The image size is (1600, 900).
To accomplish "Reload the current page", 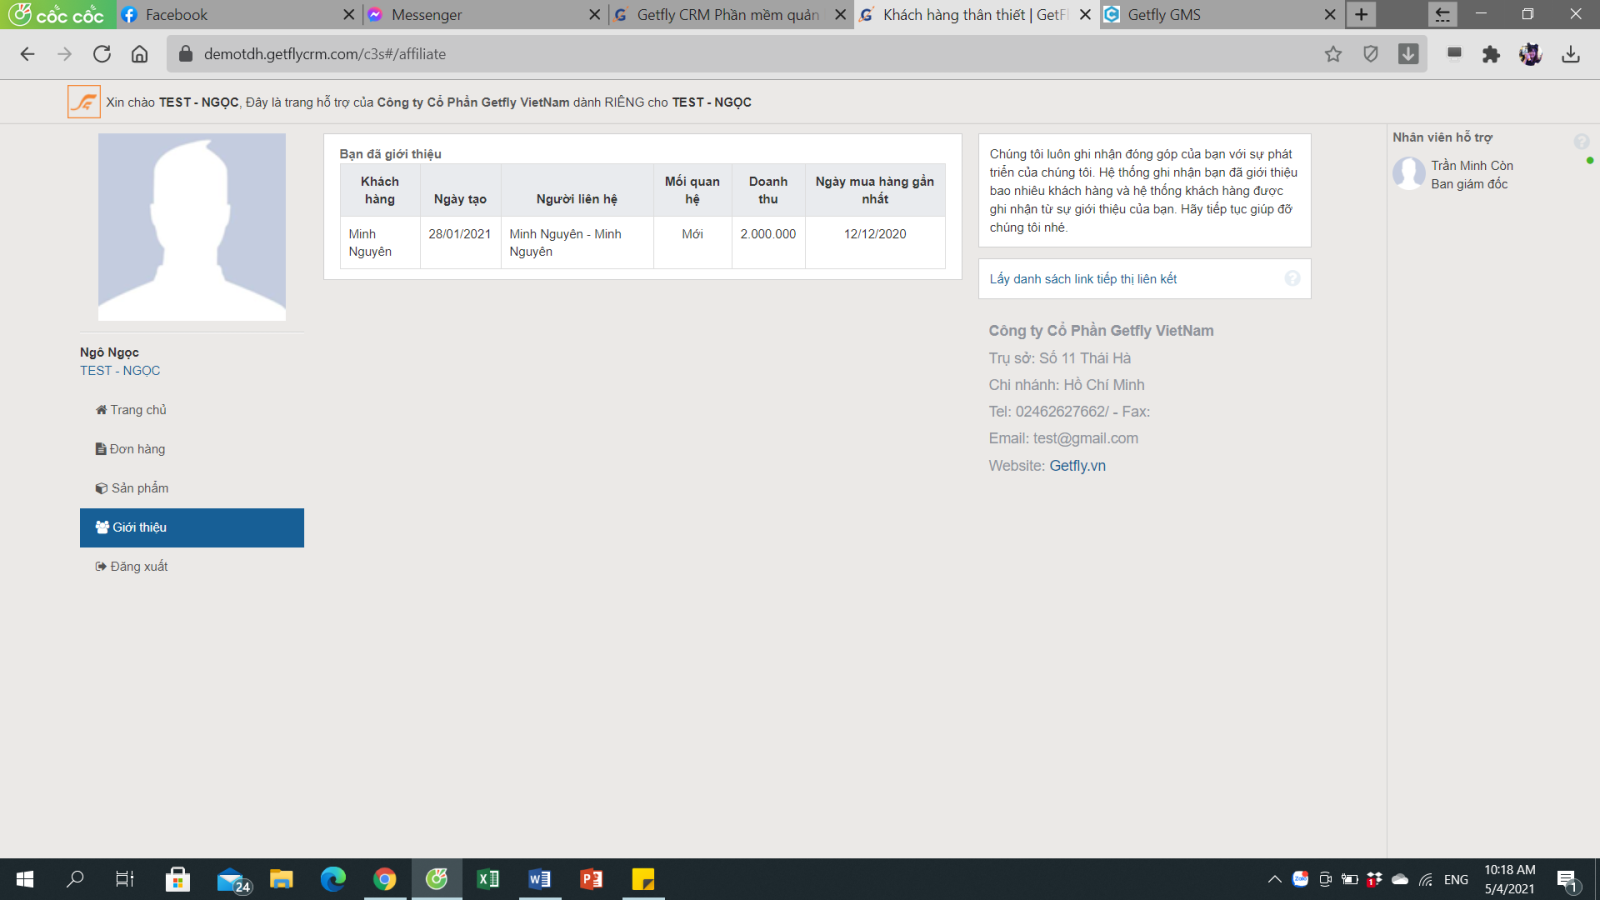I will (102, 54).
